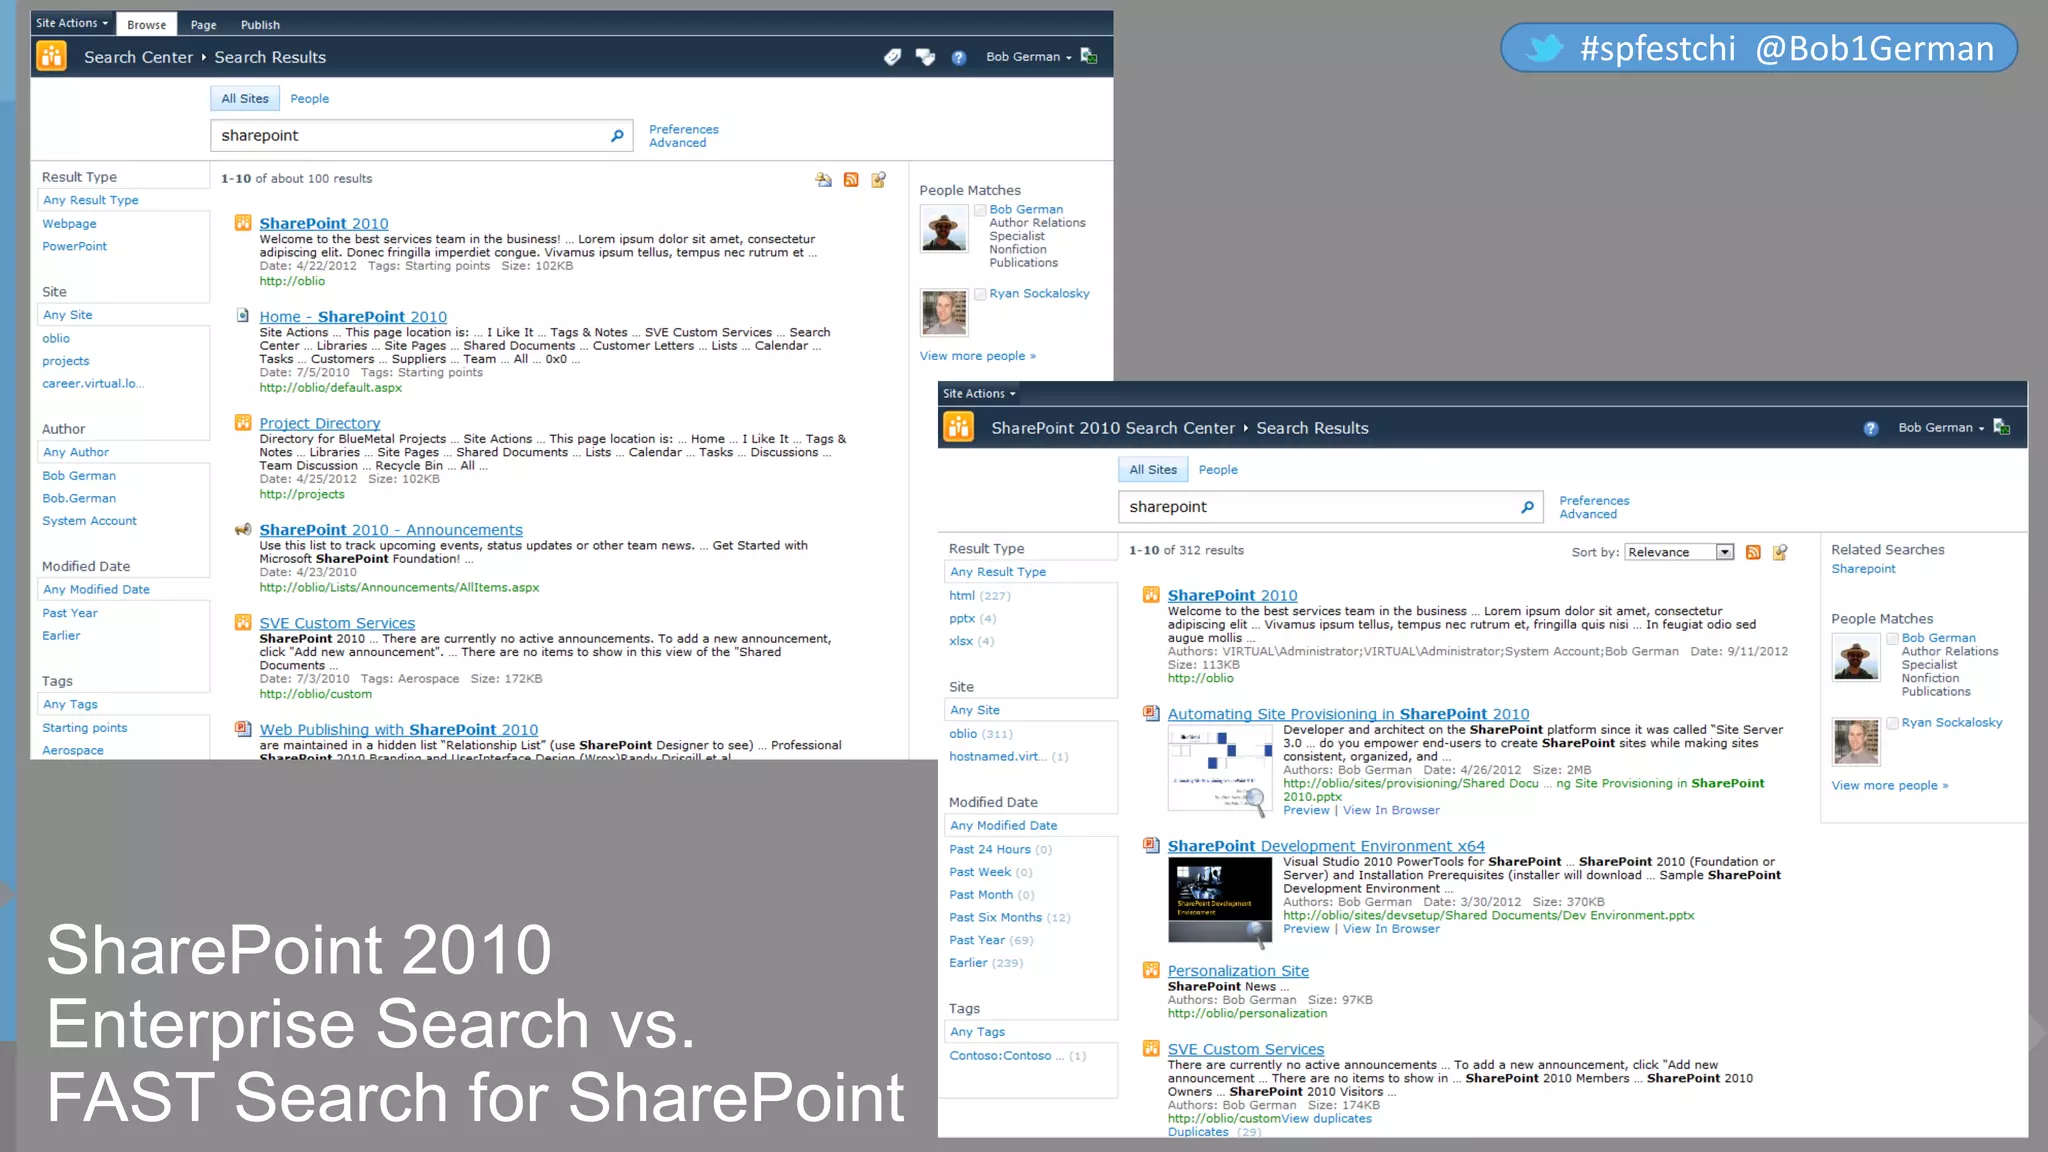
Task: Click search-from-Windows icon in Search Center results
Action: [878, 179]
